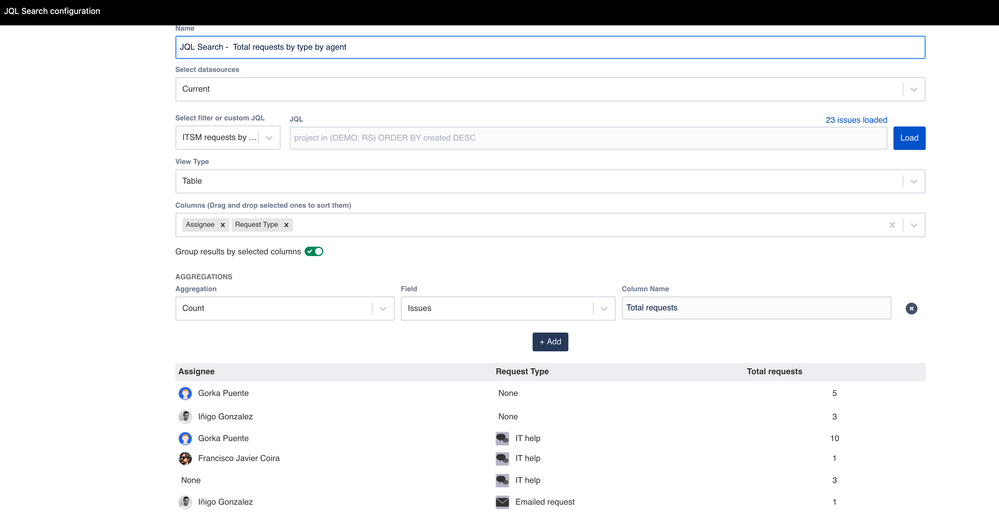This screenshot has width=999, height=518.
Task: Expand the Columns dropdown arrow
Action: point(914,225)
